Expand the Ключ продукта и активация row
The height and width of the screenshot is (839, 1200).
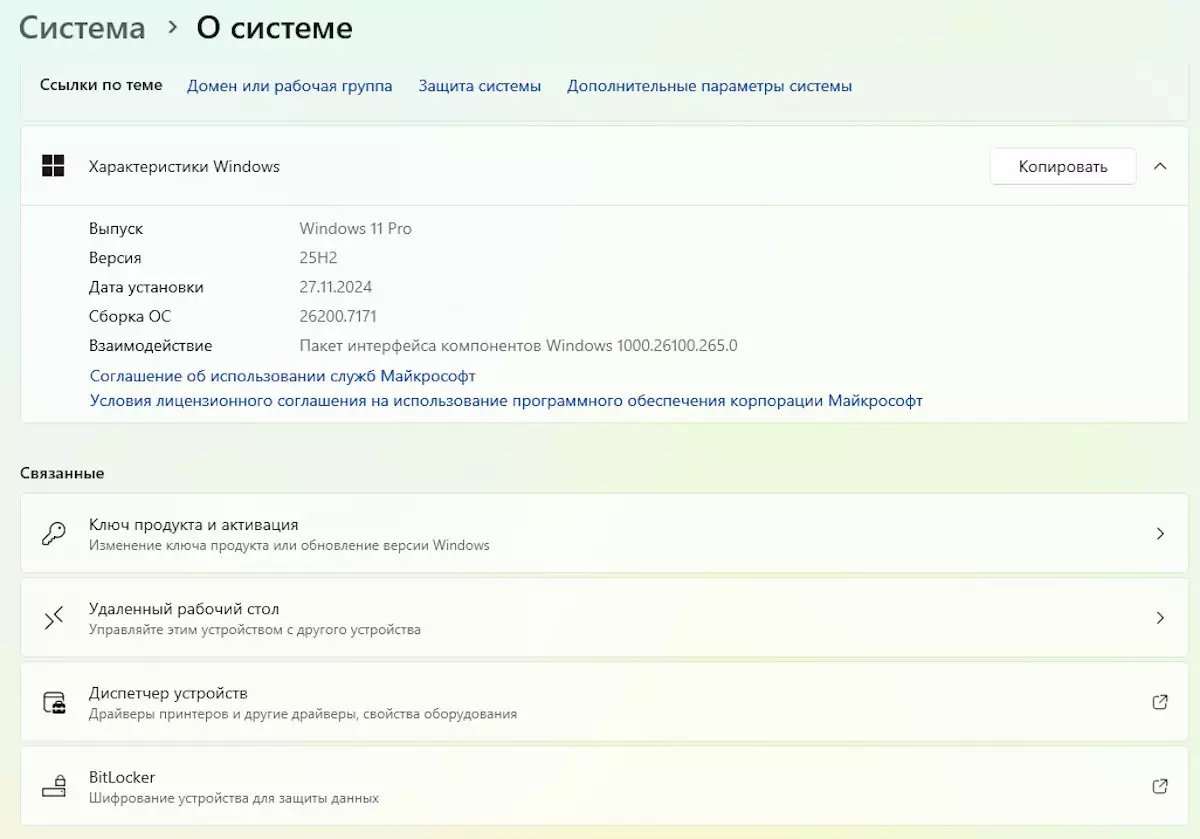pos(1160,533)
